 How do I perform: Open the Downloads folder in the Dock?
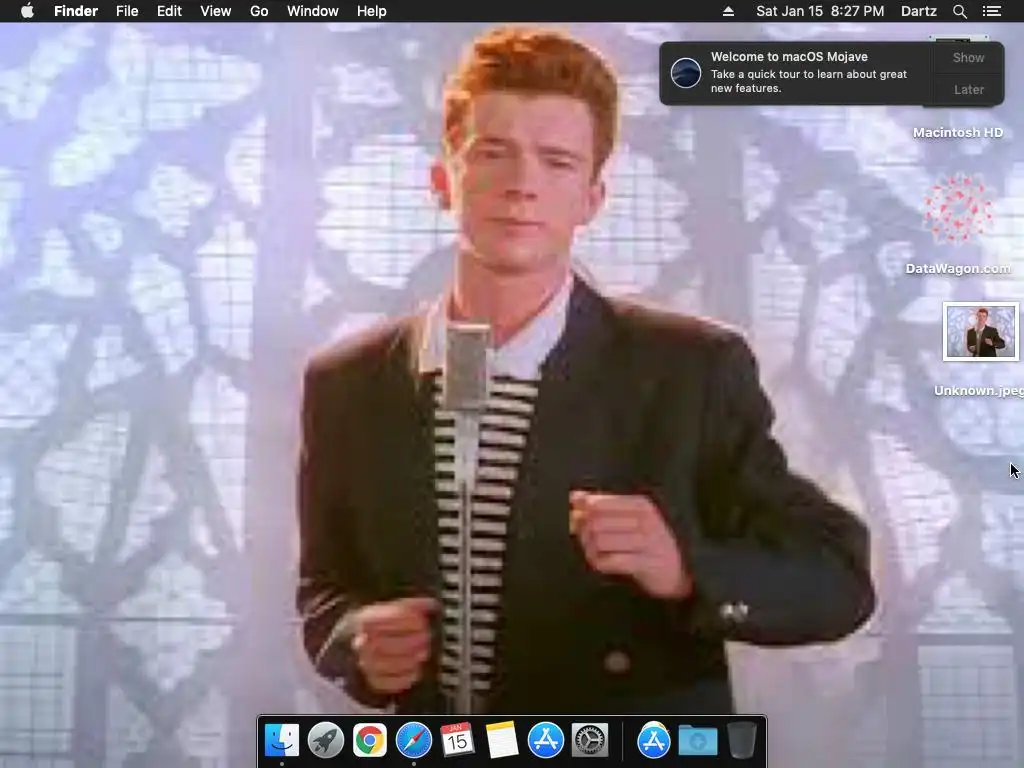pyautogui.click(x=697, y=741)
